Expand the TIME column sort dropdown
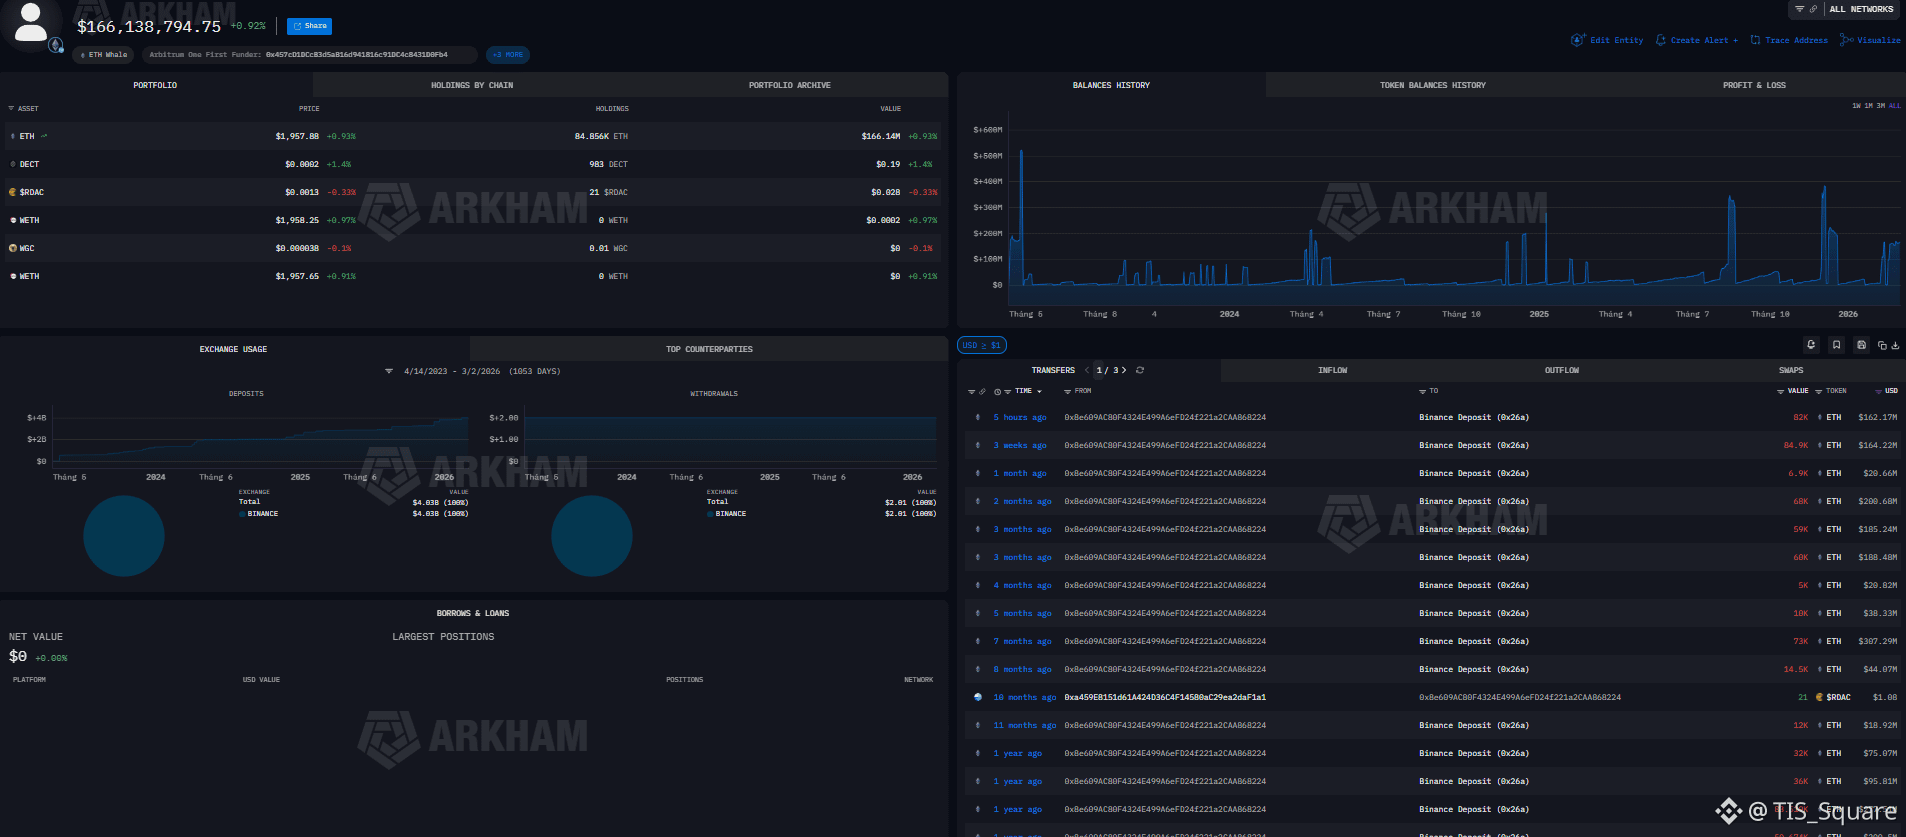This screenshot has width=1906, height=837. coord(1040,392)
